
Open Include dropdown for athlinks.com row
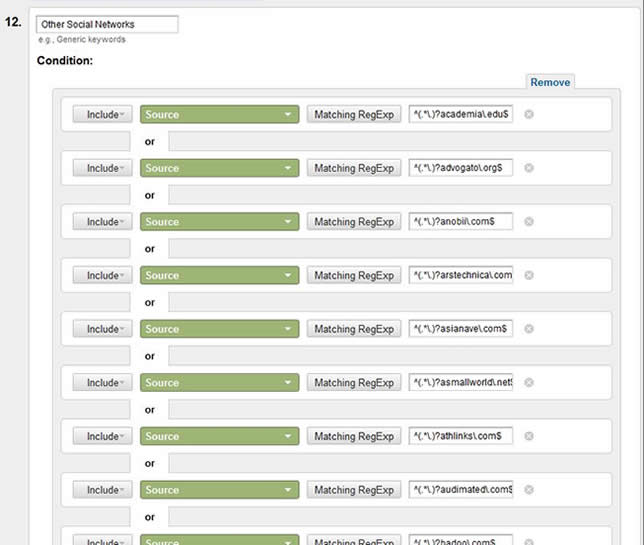[x=103, y=436]
